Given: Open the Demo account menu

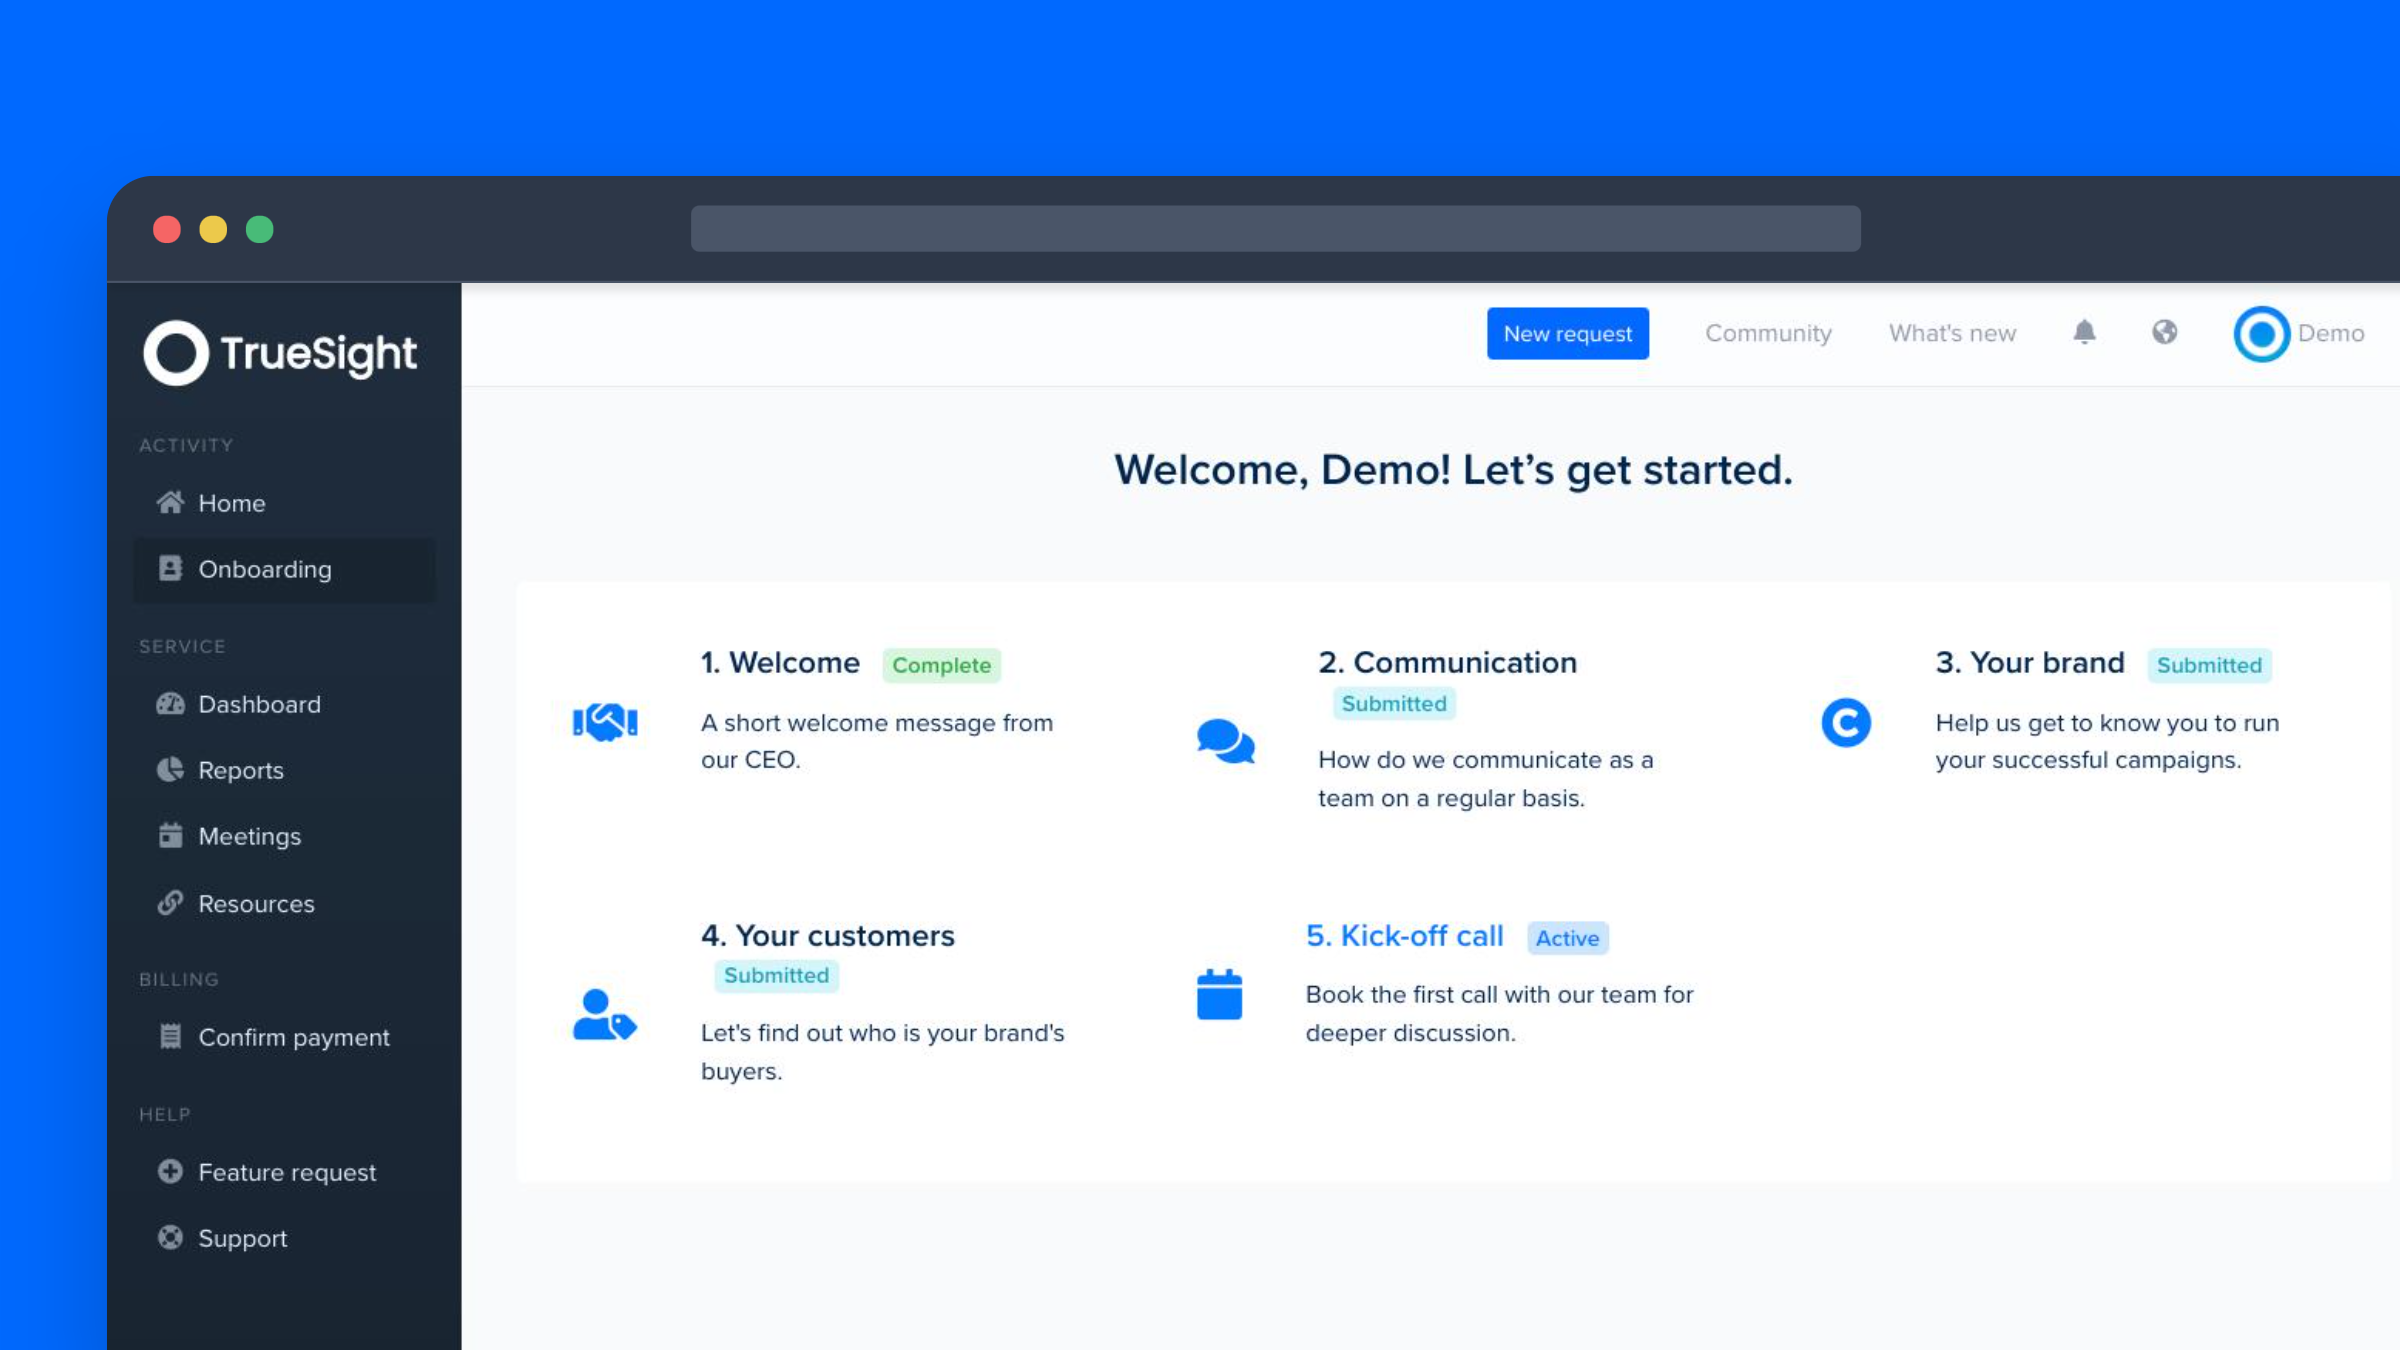Looking at the screenshot, I should coord(2298,333).
